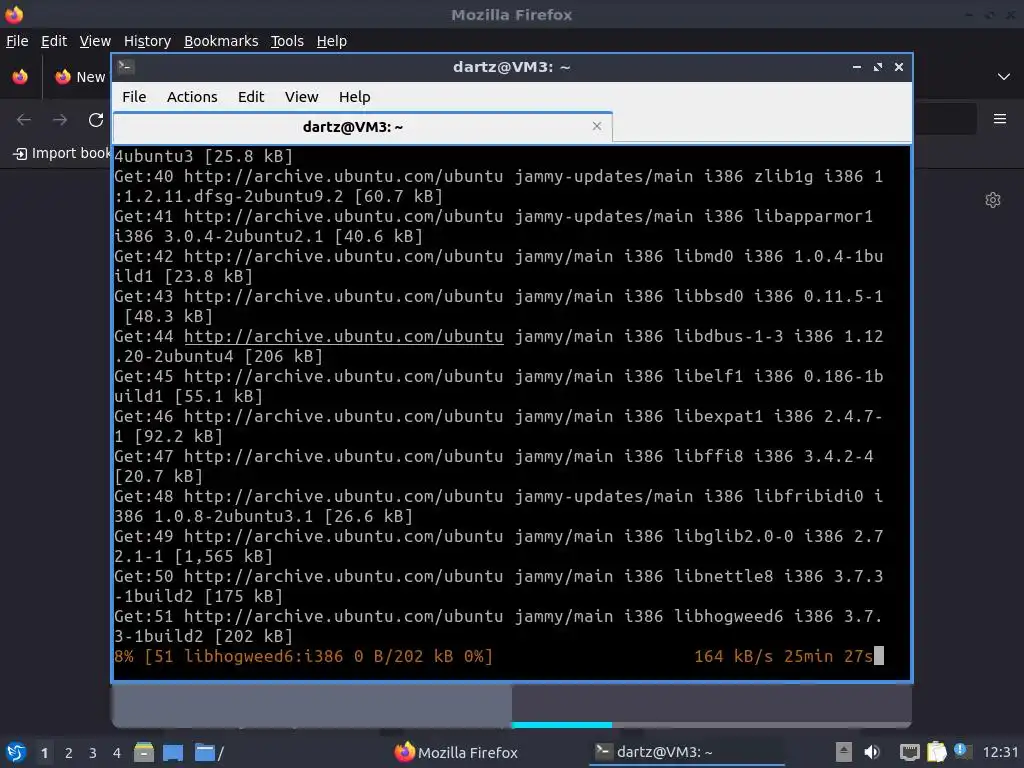Open network connection tray icon

(x=909, y=752)
